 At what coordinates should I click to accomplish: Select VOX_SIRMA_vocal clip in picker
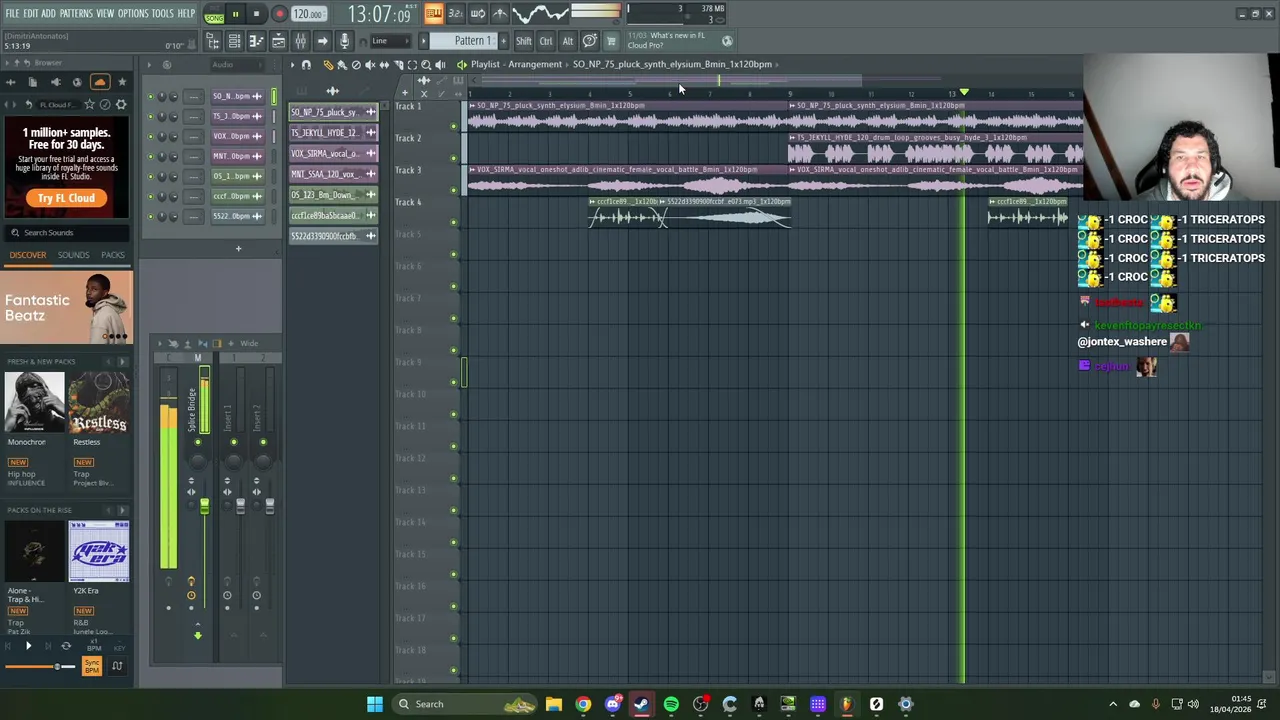coord(333,153)
